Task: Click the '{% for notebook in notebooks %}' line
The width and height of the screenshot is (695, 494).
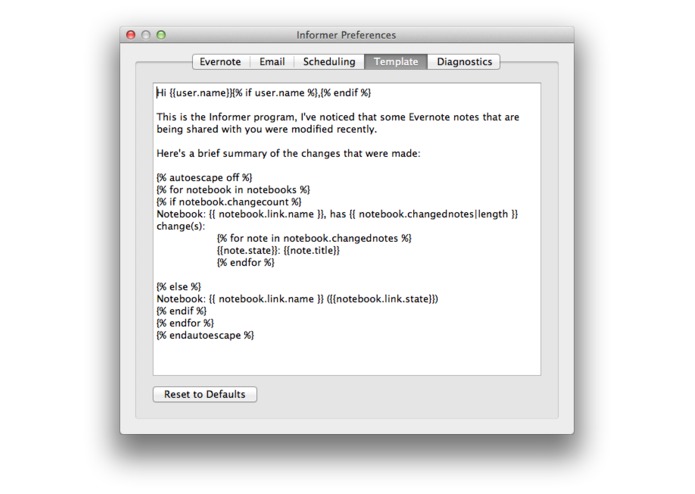Action: 233,190
